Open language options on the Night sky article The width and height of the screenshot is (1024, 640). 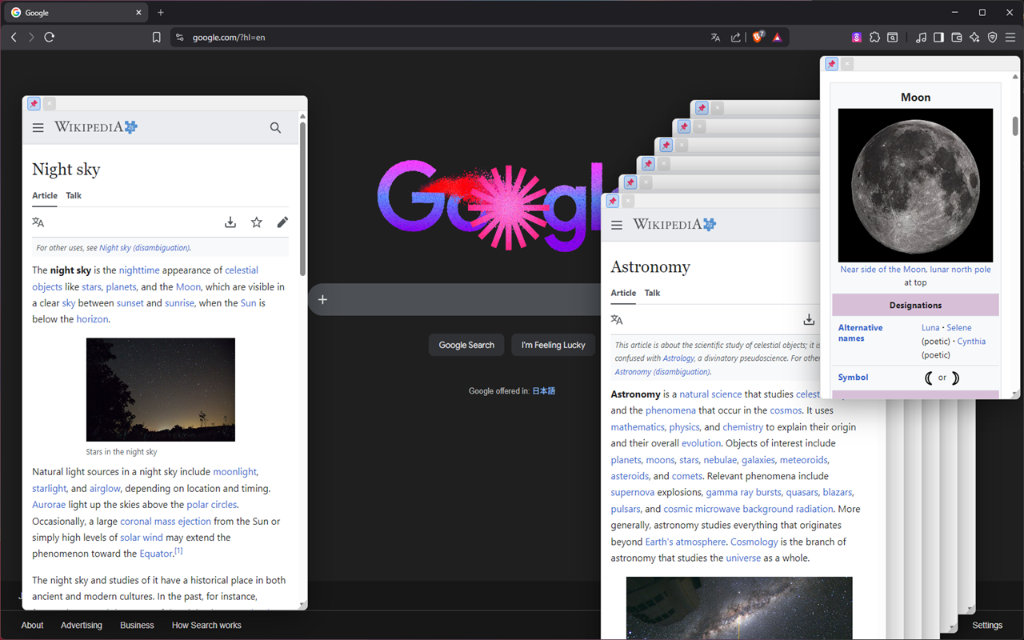pos(38,222)
